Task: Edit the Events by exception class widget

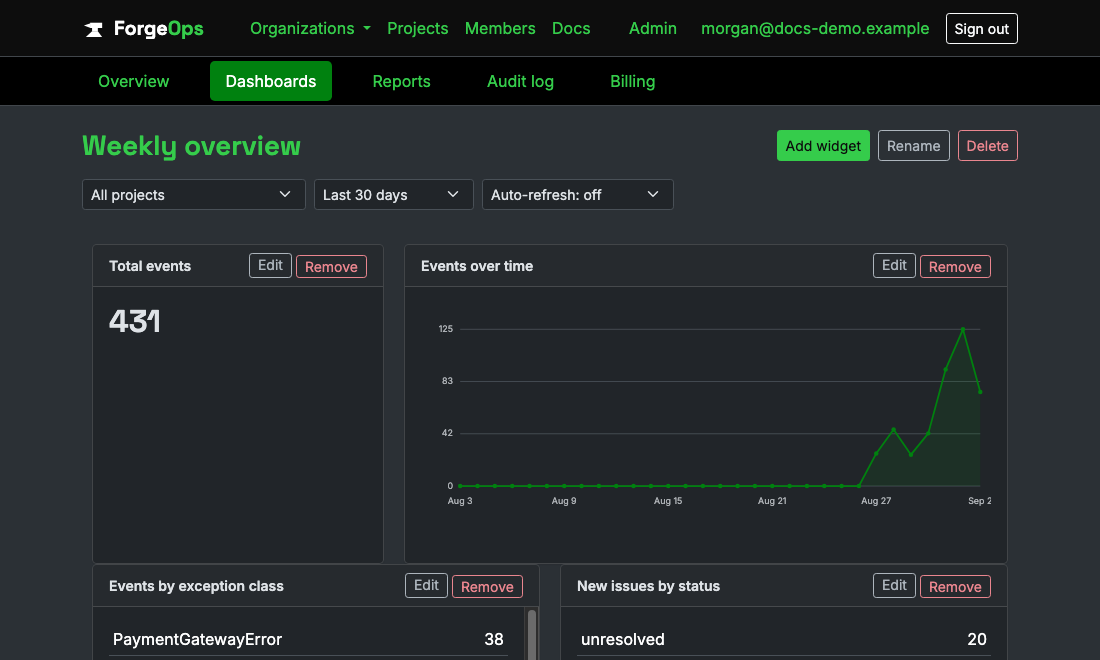Action: (x=426, y=586)
